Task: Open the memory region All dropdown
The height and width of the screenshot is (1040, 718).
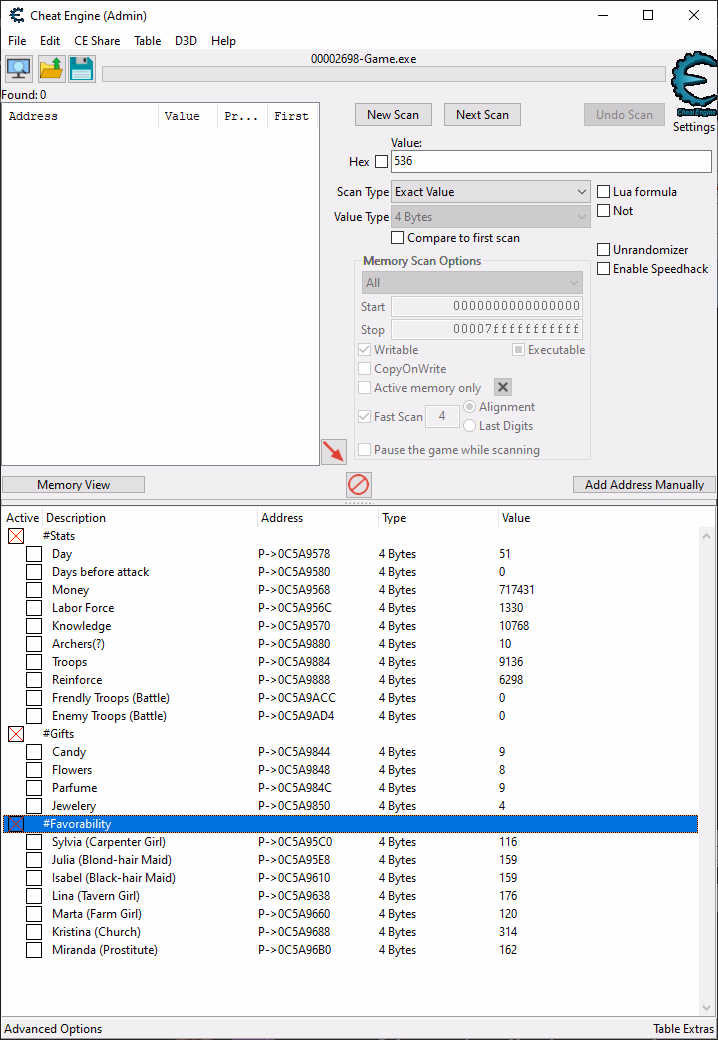Action: (x=472, y=283)
